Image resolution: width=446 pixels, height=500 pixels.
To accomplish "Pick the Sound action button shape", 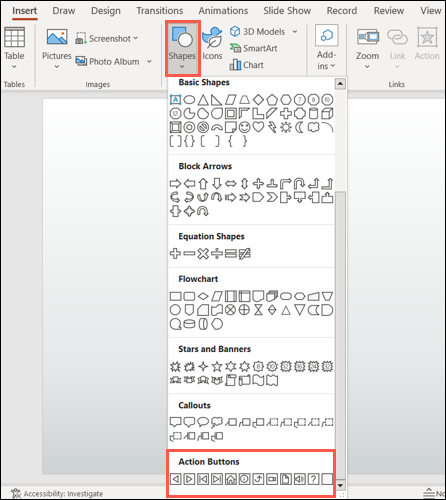I will tap(299, 479).
